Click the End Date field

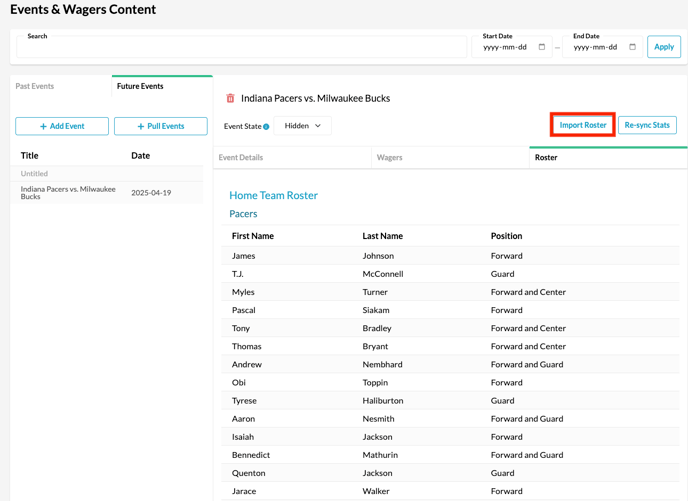pos(602,47)
